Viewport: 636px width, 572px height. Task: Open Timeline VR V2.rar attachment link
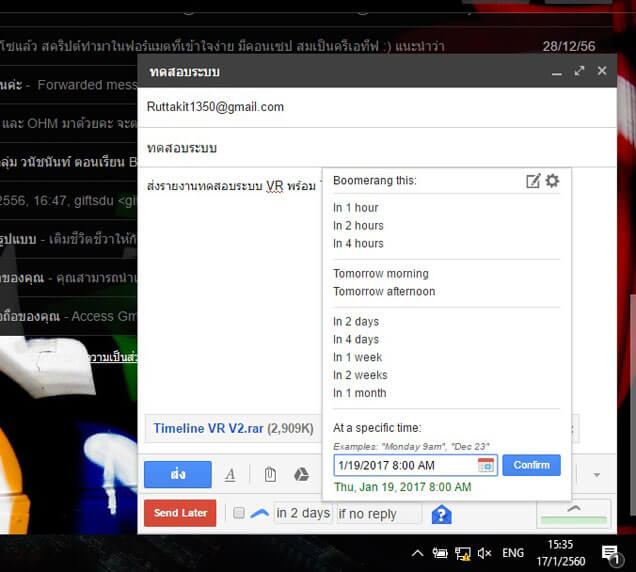208,428
